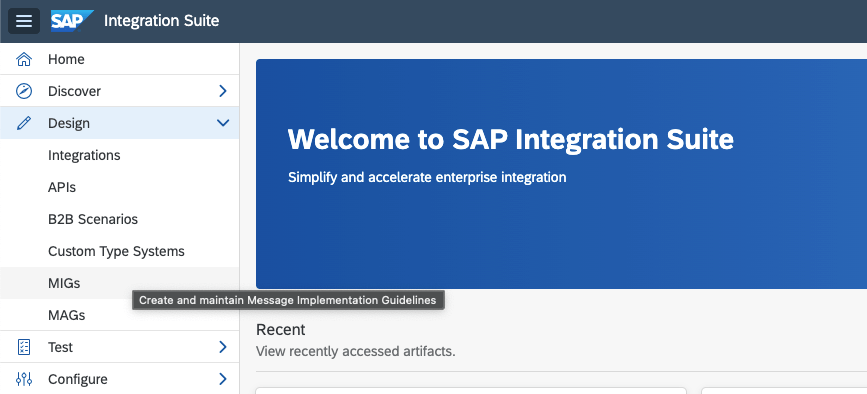This screenshot has height=394, width=867.
Task: Click the Integration Suite title text
Action: 161,21
